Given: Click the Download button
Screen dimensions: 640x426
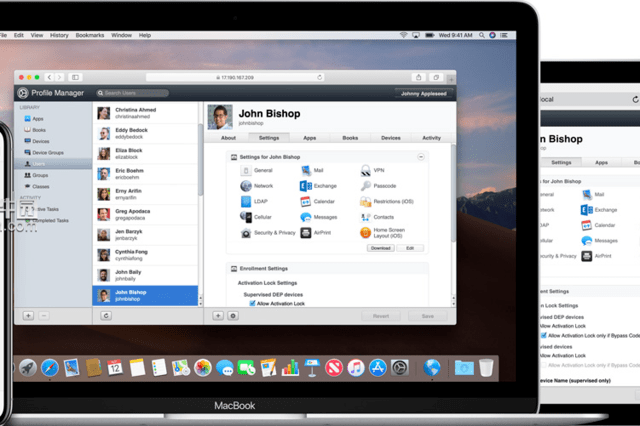Looking at the screenshot, I should point(380,248).
